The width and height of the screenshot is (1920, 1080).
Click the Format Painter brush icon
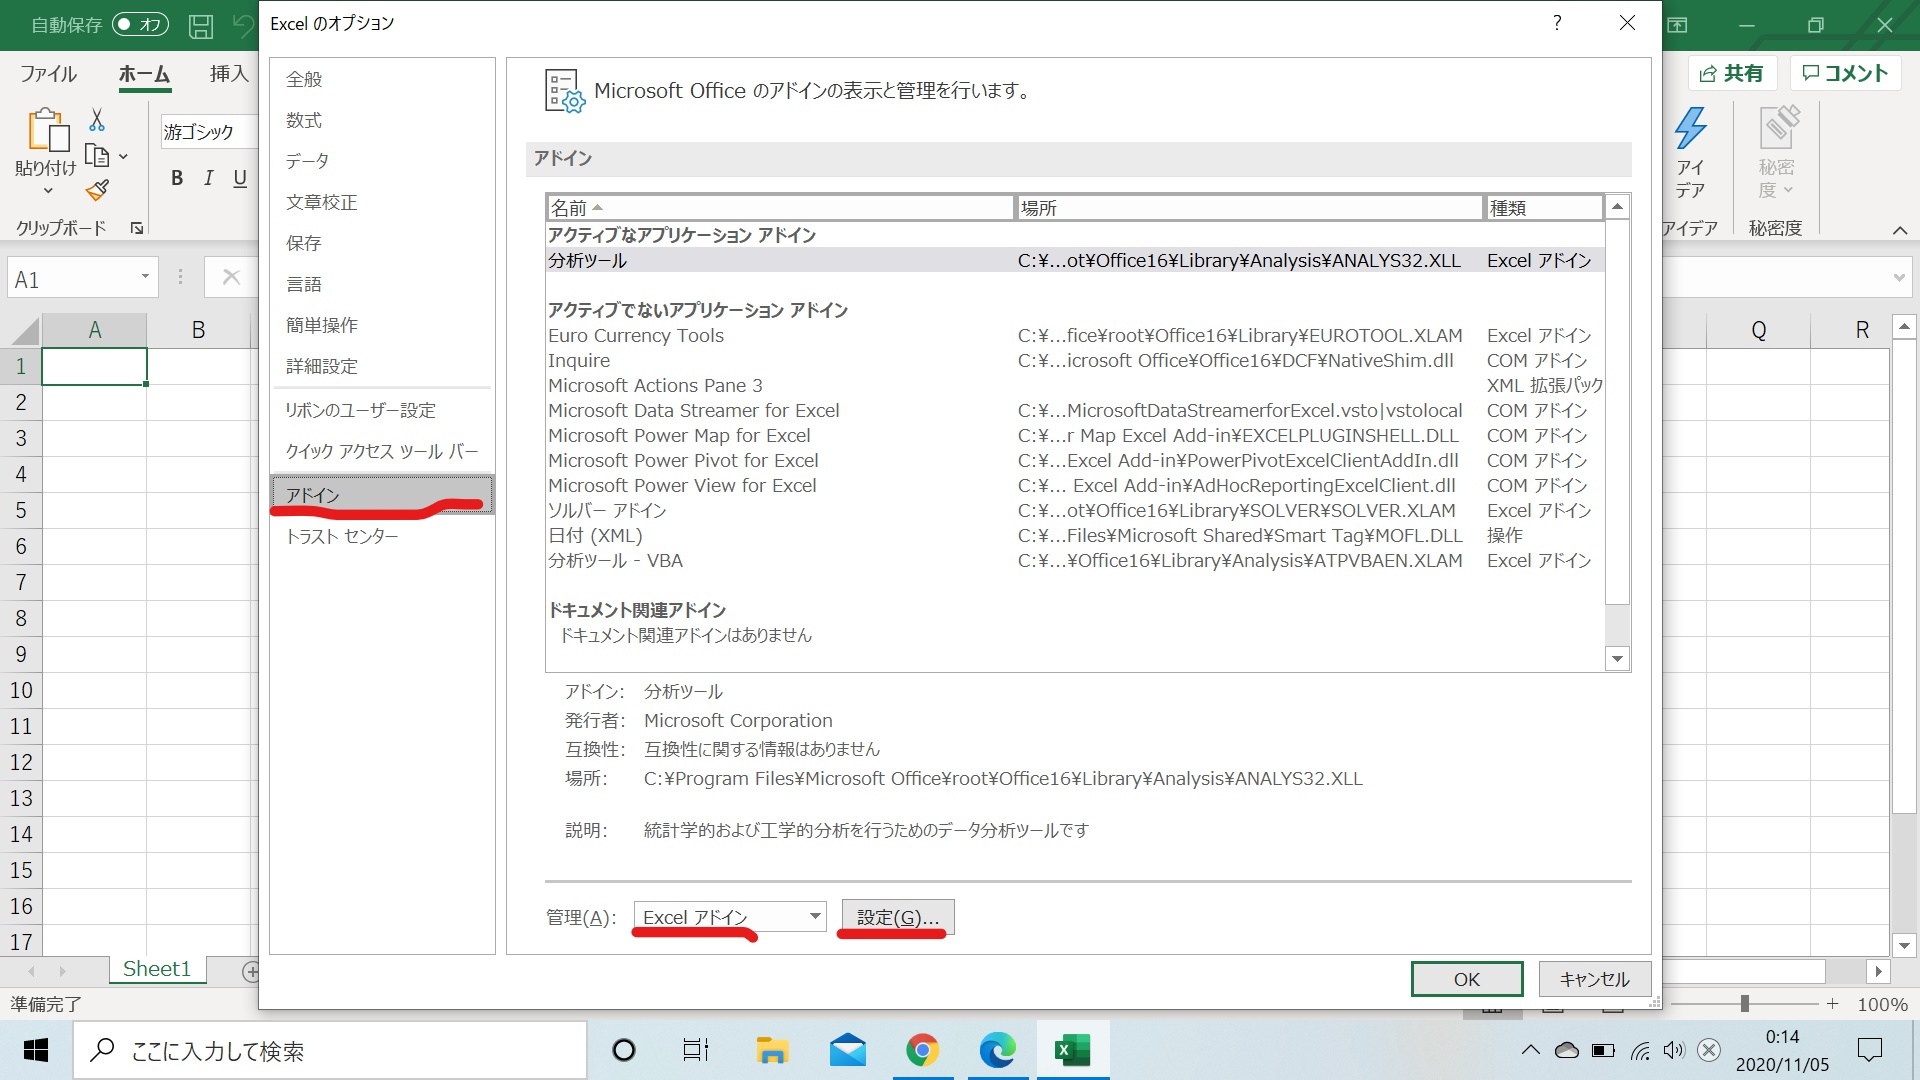pyautogui.click(x=97, y=190)
